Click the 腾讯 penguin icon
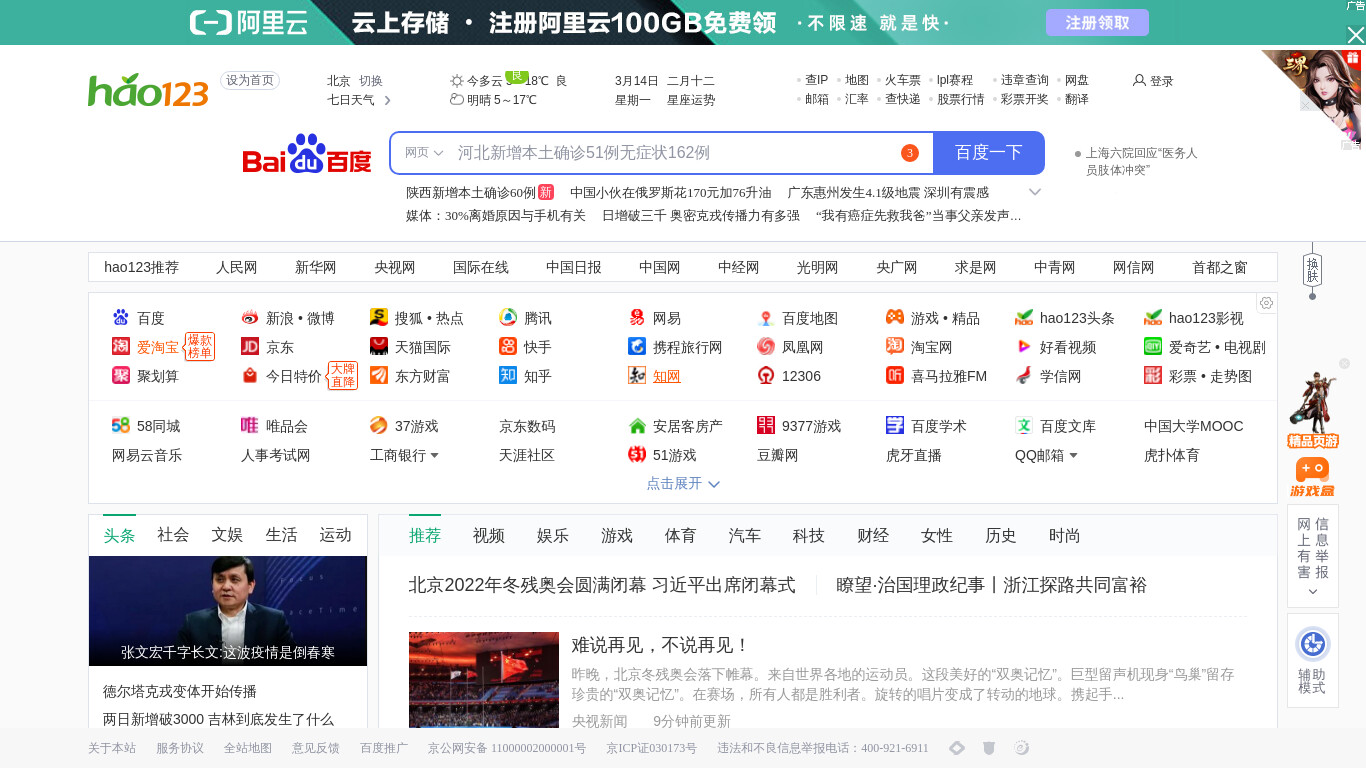The width and height of the screenshot is (1366, 768). coord(508,318)
